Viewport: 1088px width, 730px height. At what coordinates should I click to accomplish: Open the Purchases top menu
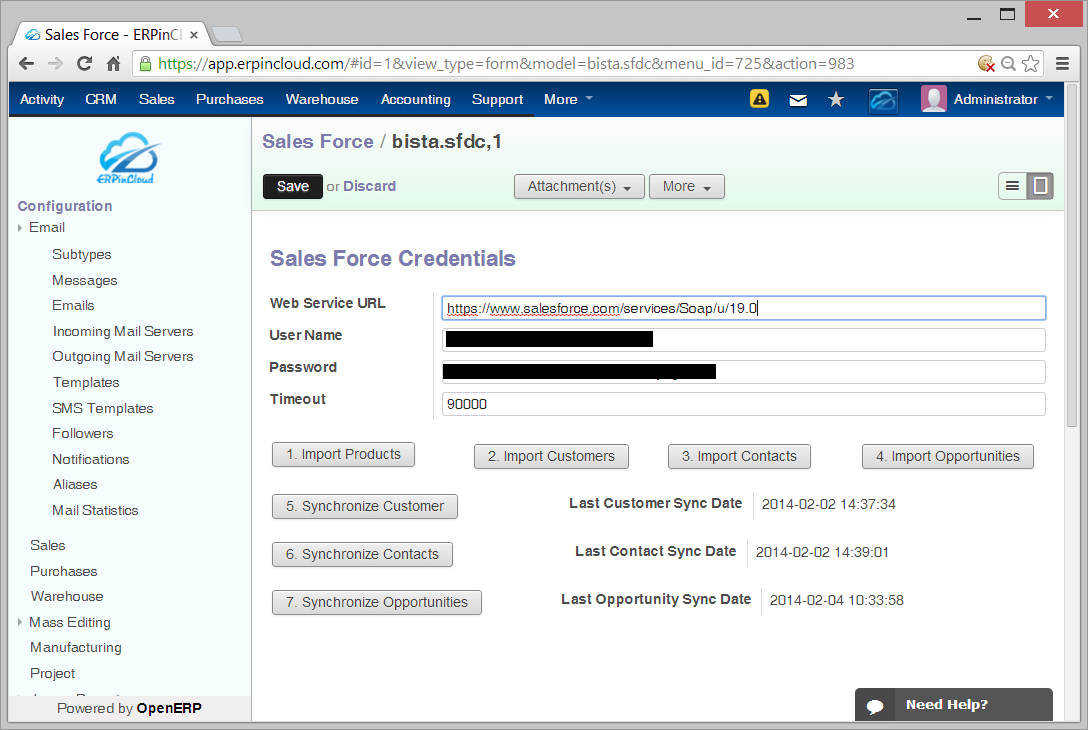tap(230, 99)
